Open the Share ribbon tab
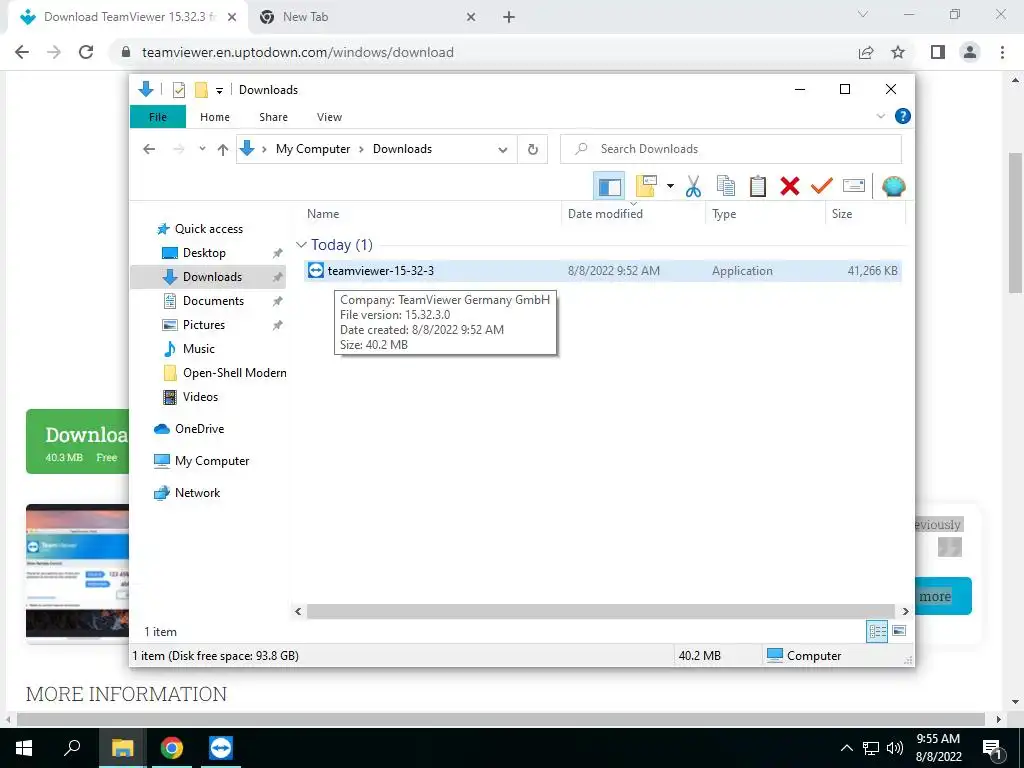Image resolution: width=1024 pixels, height=768 pixels. (273, 117)
